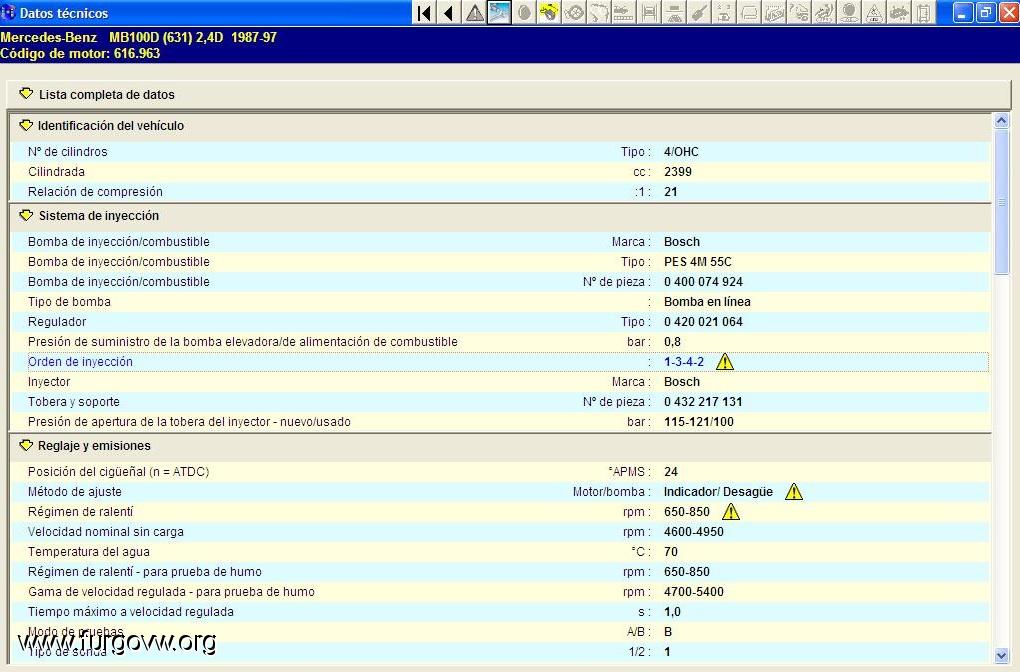1020x672 pixels.
Task: Open the yellow-highlighted toolbar icon
Action: click(x=549, y=12)
